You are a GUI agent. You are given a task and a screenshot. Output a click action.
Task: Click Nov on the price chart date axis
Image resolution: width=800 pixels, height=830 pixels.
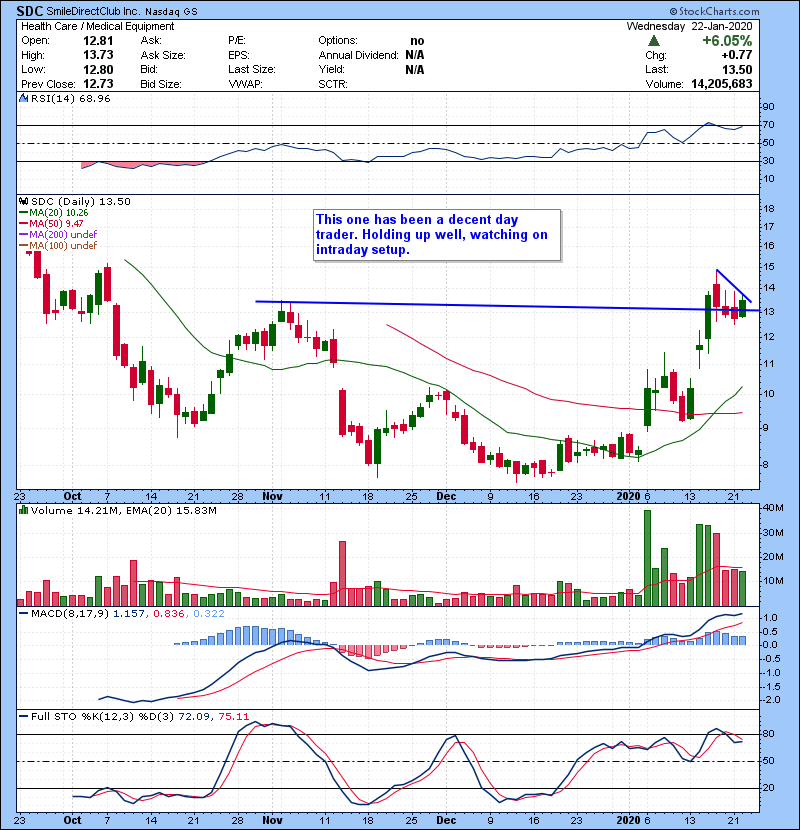click(x=272, y=497)
